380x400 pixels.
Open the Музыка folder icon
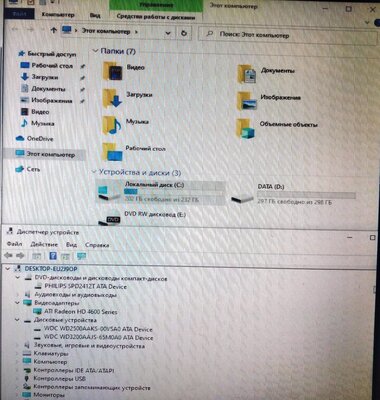[112, 125]
